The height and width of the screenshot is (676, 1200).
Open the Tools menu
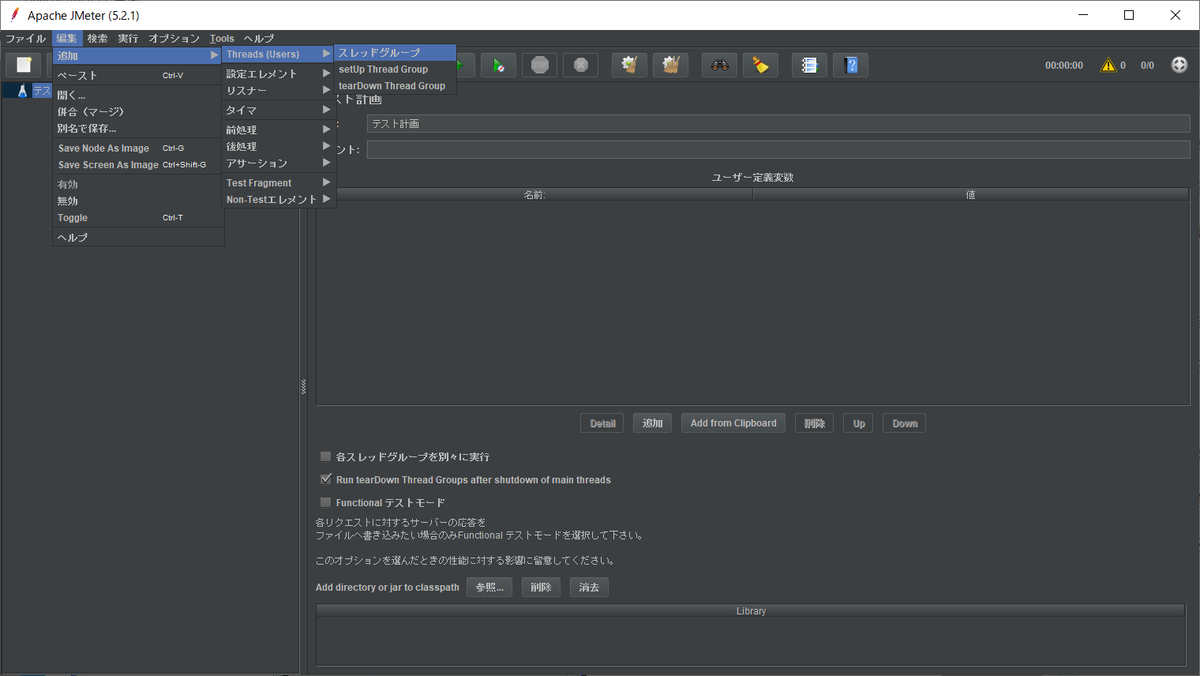click(222, 38)
